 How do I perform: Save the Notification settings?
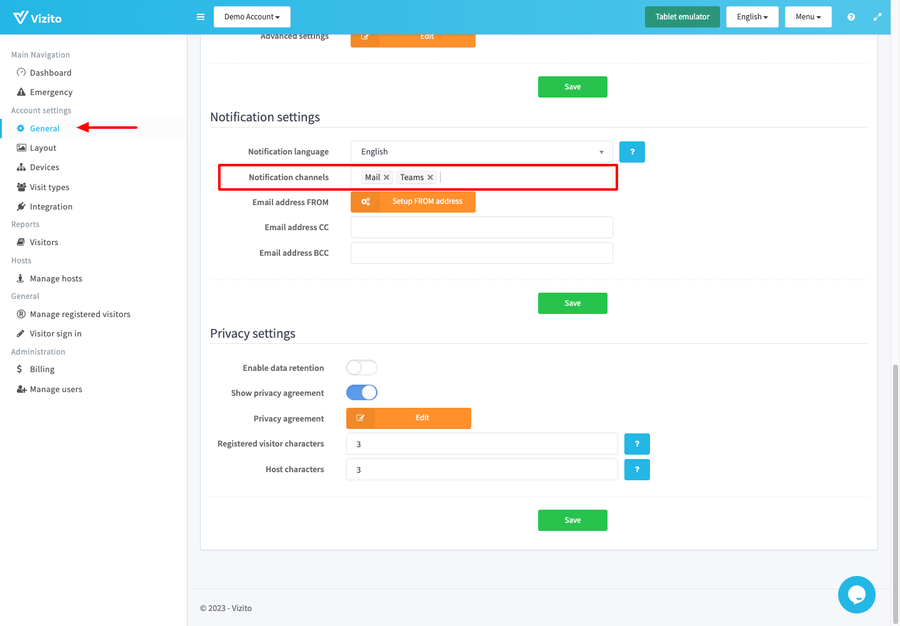(x=572, y=303)
